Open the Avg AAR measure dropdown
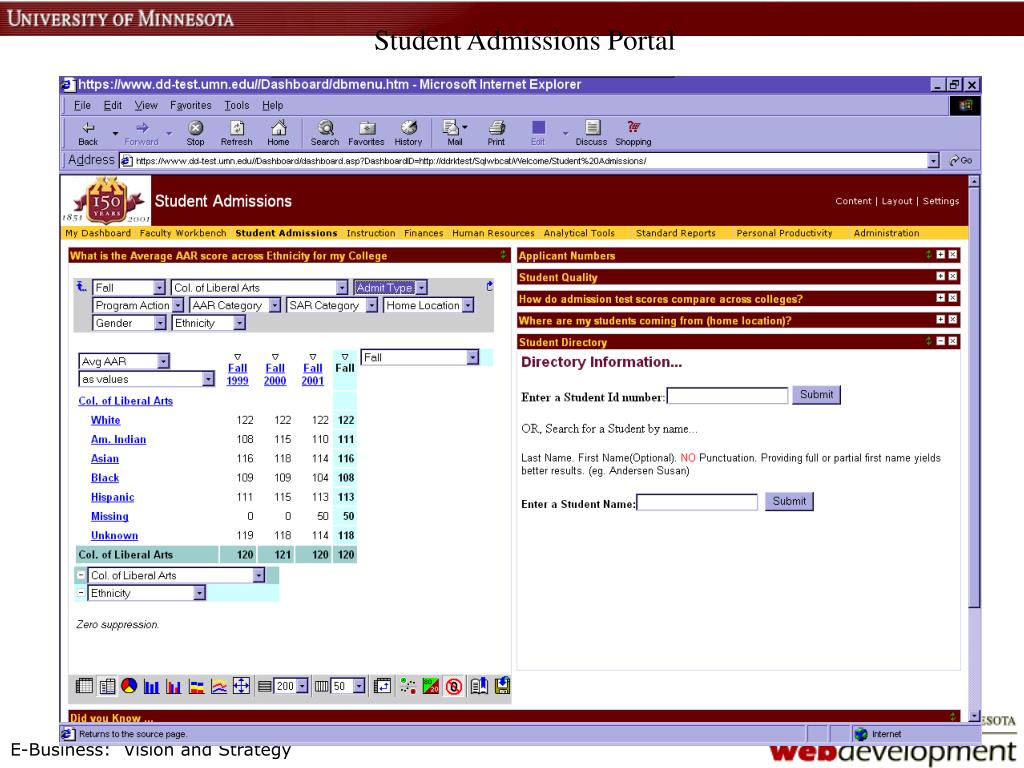 (x=124, y=361)
